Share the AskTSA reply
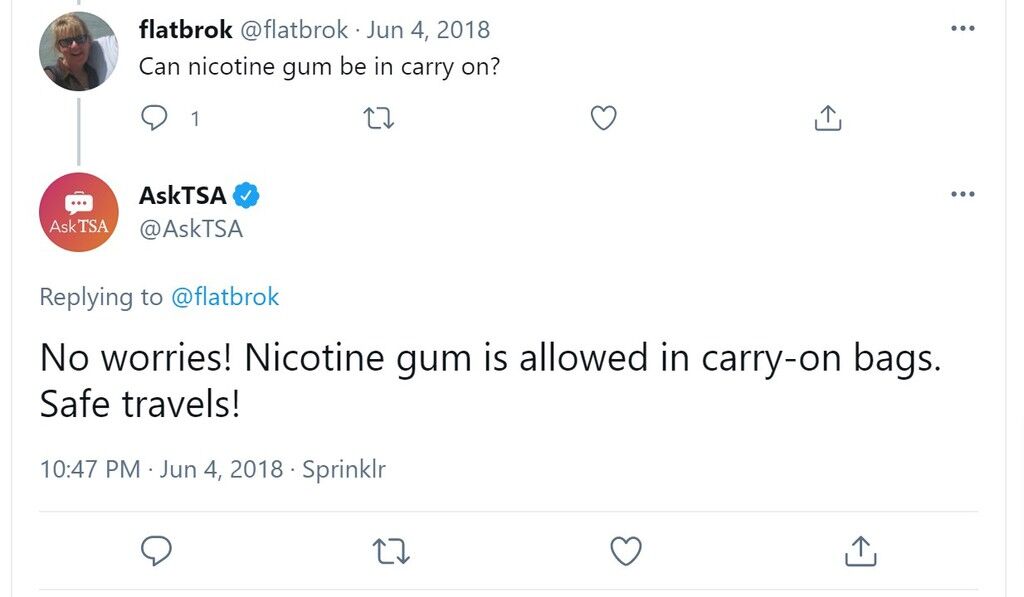This screenshot has height=597, width=1024. coord(861,551)
